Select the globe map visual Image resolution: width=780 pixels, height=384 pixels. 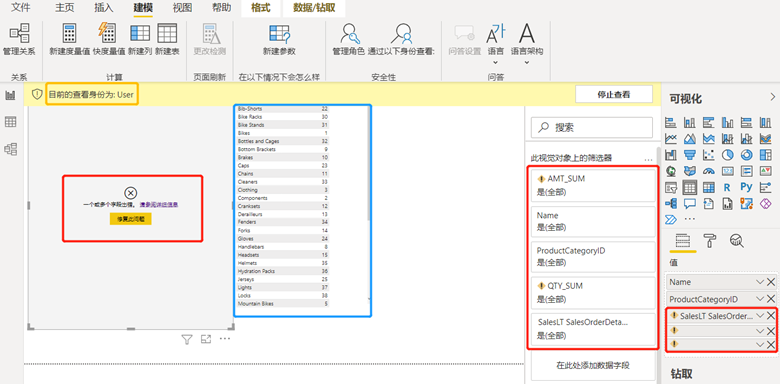click(671, 171)
